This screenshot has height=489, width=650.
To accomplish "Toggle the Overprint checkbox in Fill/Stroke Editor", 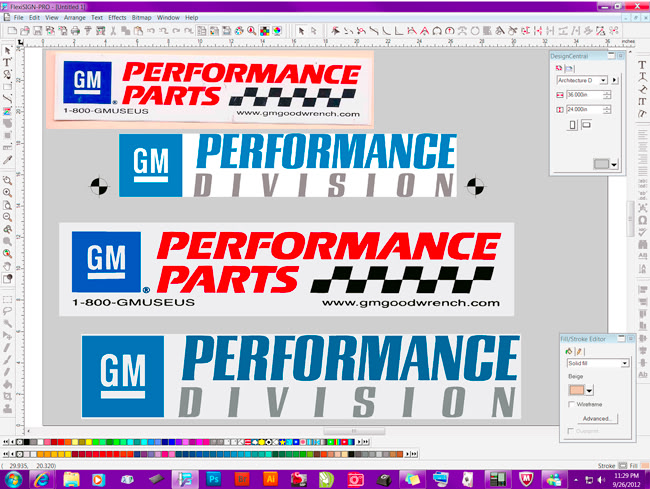I will [x=571, y=431].
